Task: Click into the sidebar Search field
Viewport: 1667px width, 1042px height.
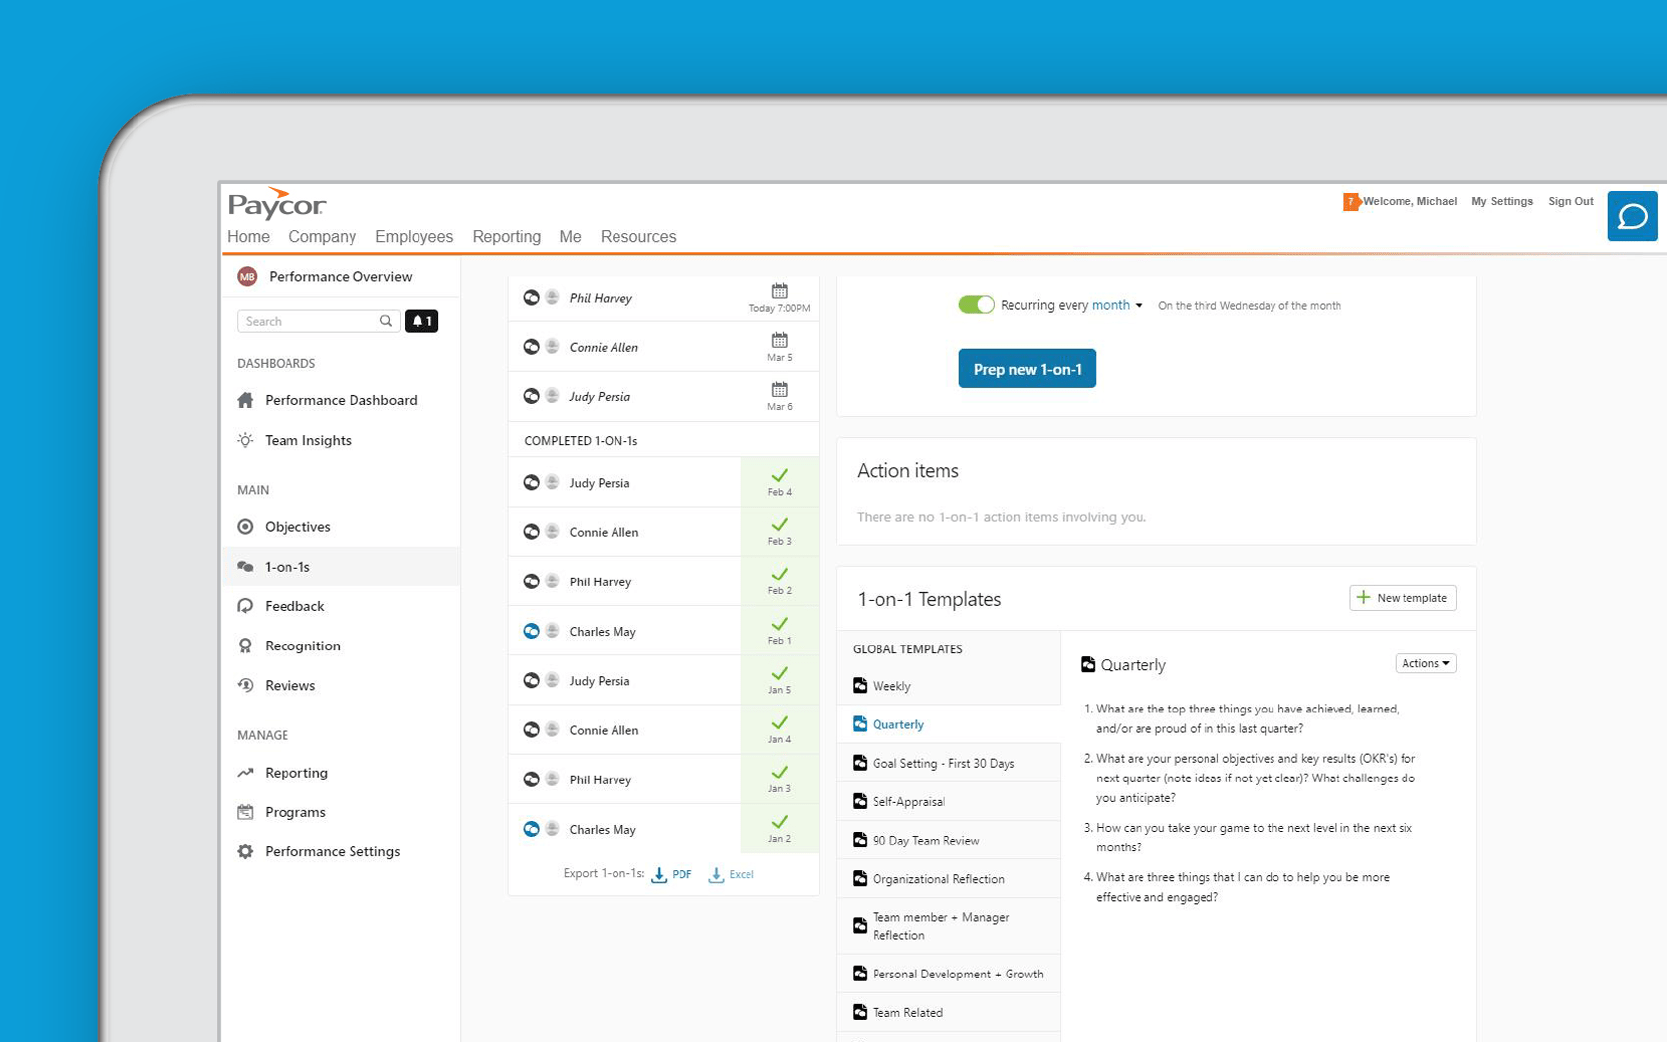Action: click(318, 321)
